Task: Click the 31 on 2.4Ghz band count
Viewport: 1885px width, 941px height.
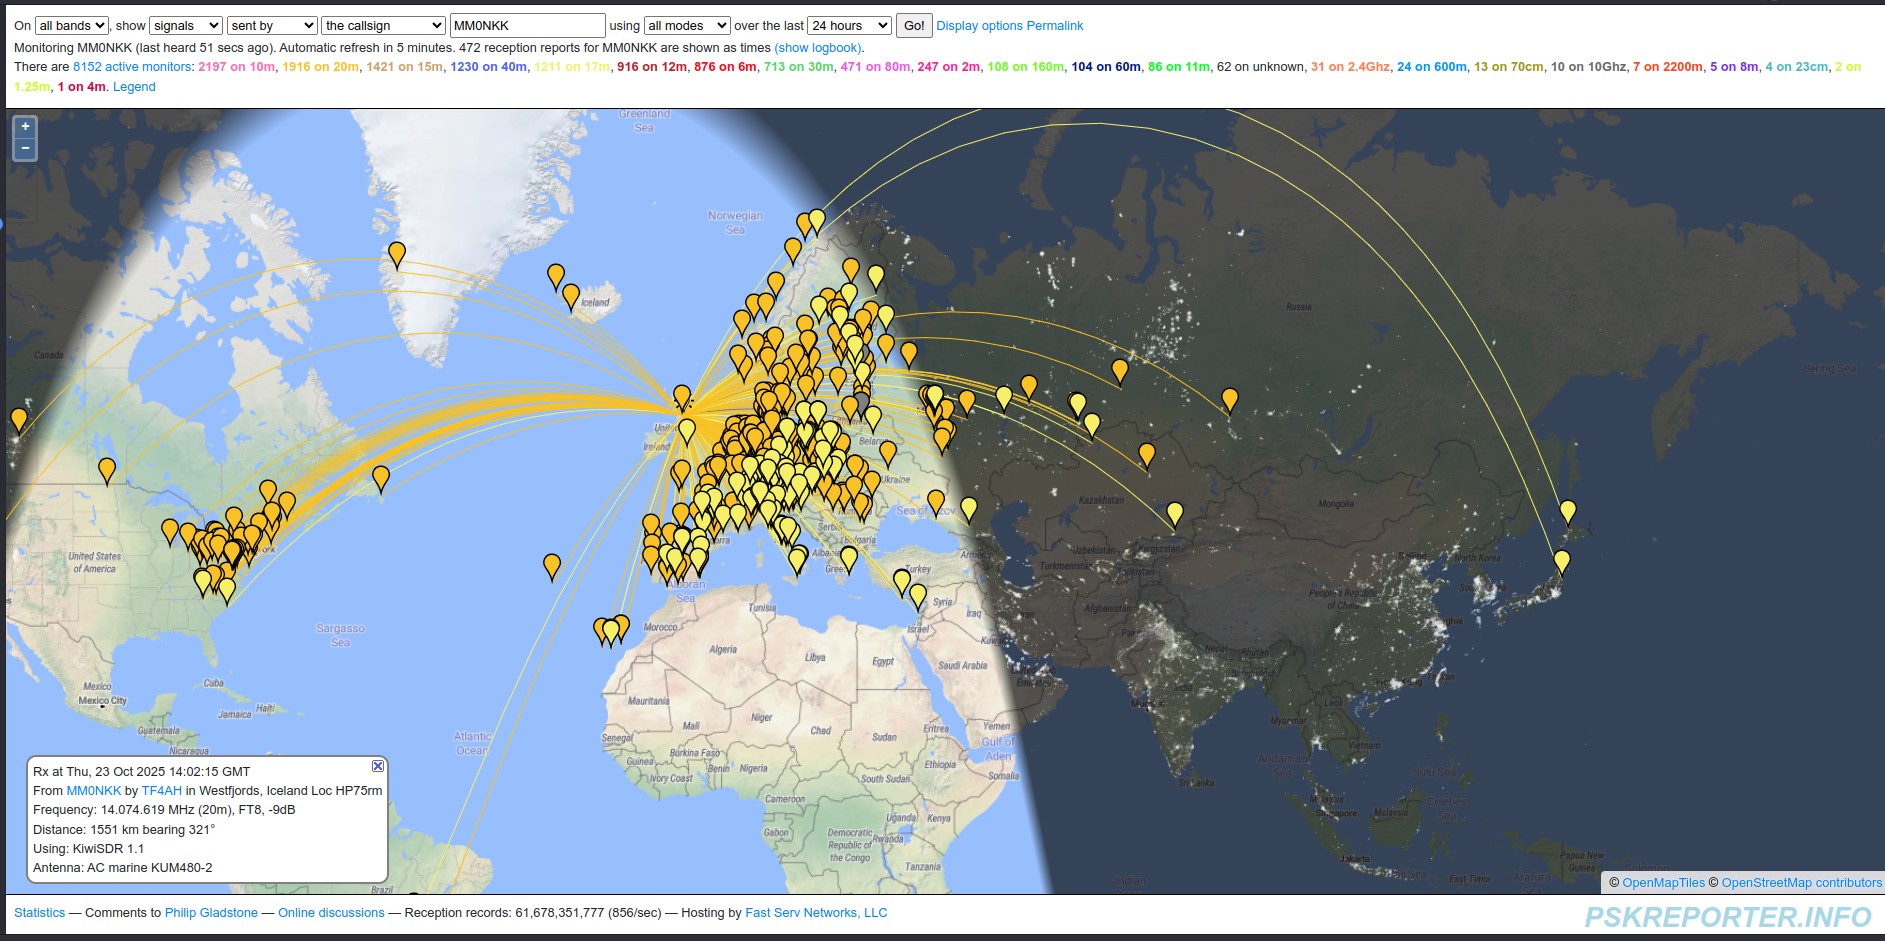Action: (1350, 67)
